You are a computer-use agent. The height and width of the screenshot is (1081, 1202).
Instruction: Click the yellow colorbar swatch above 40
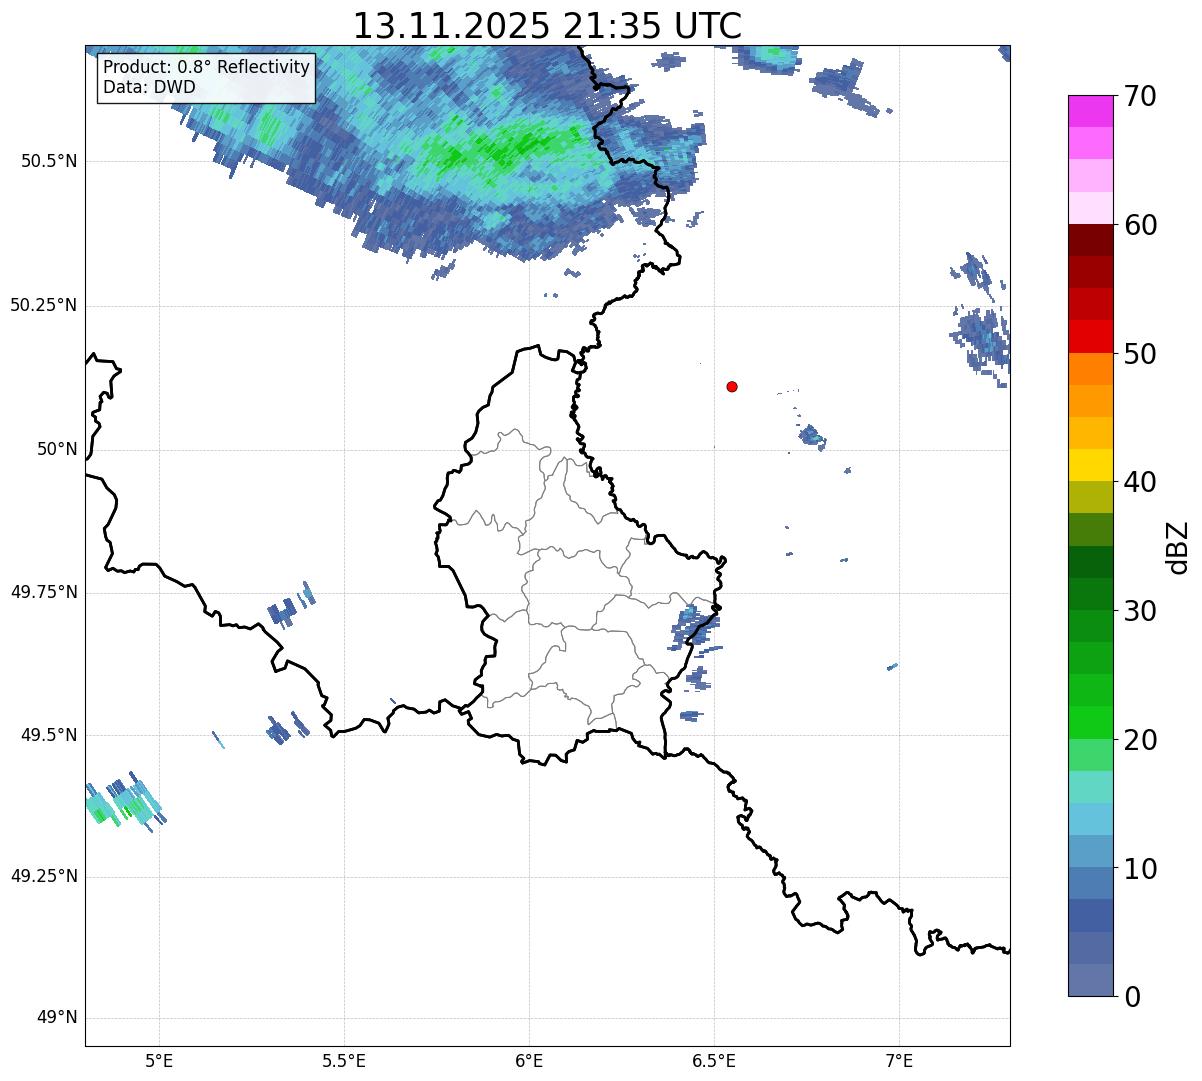coord(1091,465)
